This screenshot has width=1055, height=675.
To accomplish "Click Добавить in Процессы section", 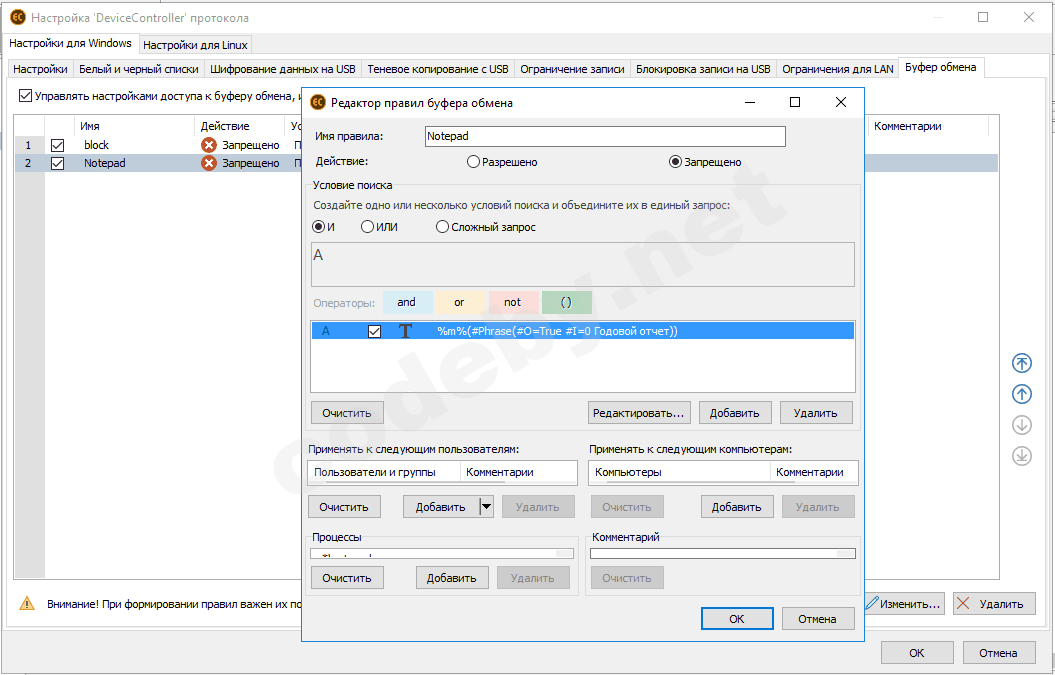I will 451,577.
